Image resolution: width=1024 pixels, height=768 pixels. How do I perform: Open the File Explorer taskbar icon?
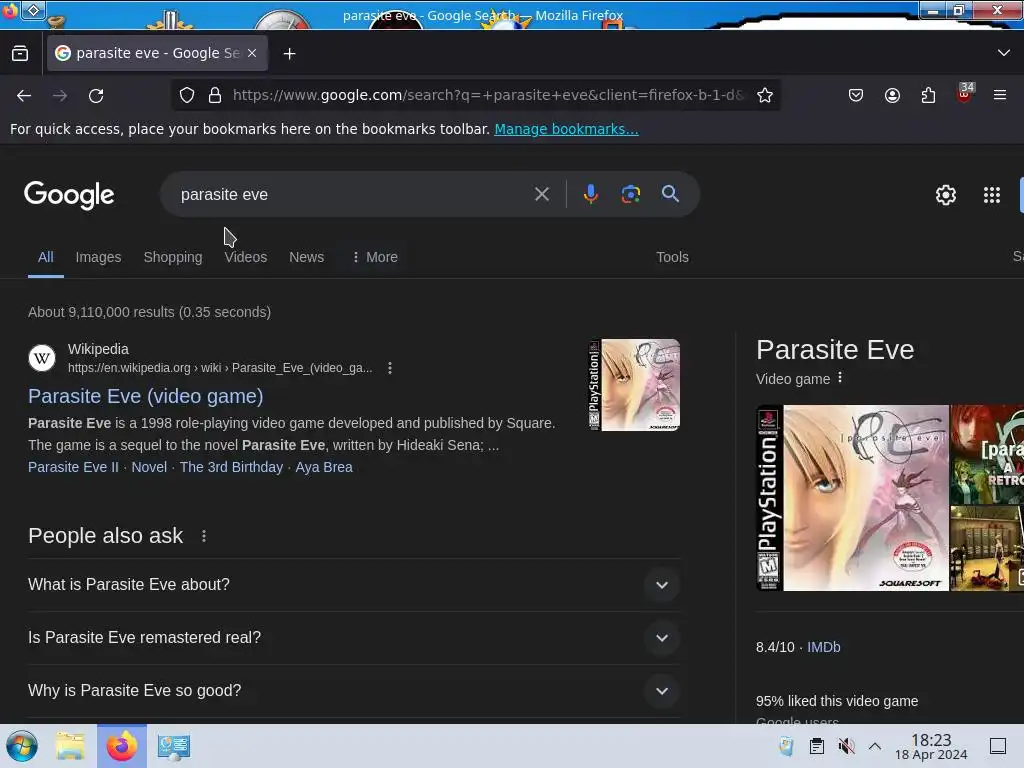click(x=70, y=746)
